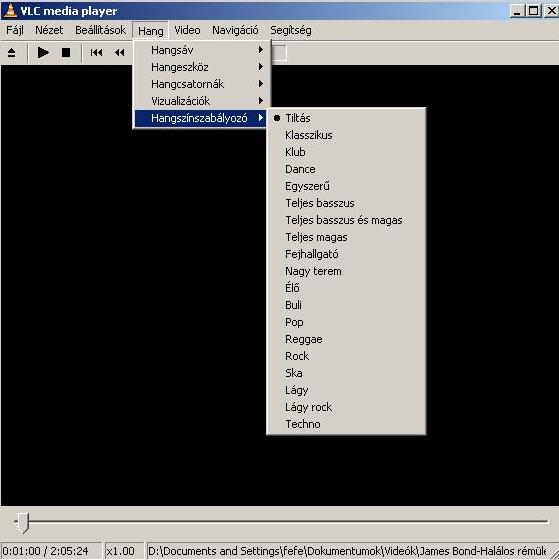Open the Navigáció menu

point(235,30)
